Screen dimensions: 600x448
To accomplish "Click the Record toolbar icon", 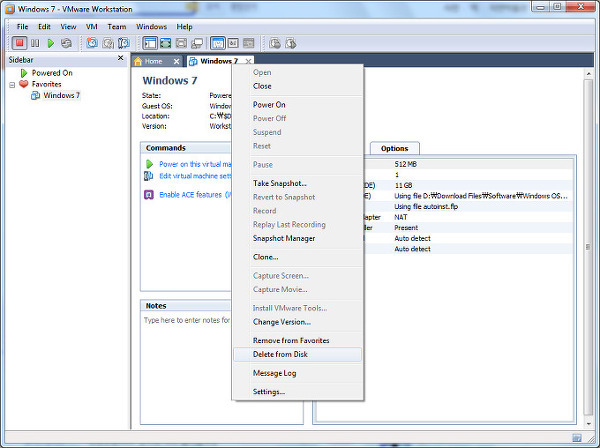I will click(275, 43).
